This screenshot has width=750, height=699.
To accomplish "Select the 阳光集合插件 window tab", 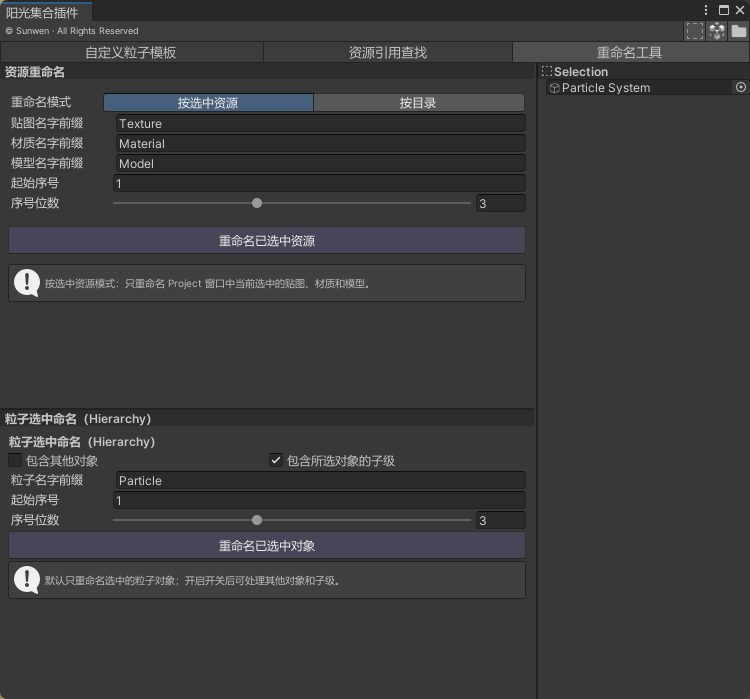I will (46, 12).
